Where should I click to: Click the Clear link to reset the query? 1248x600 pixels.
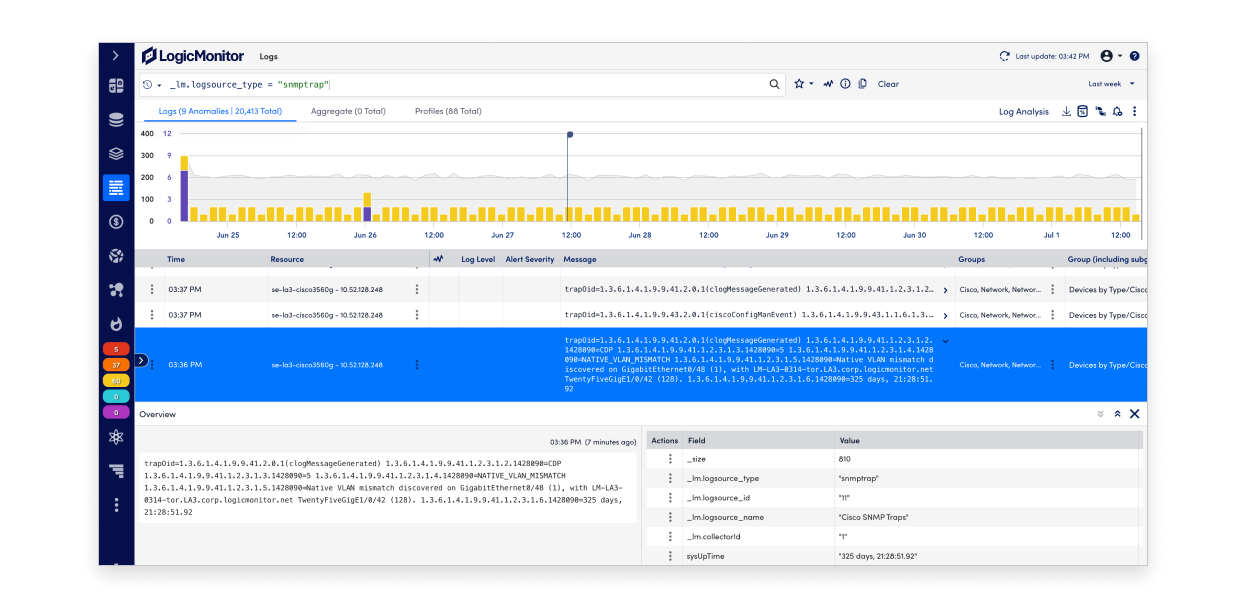point(887,84)
